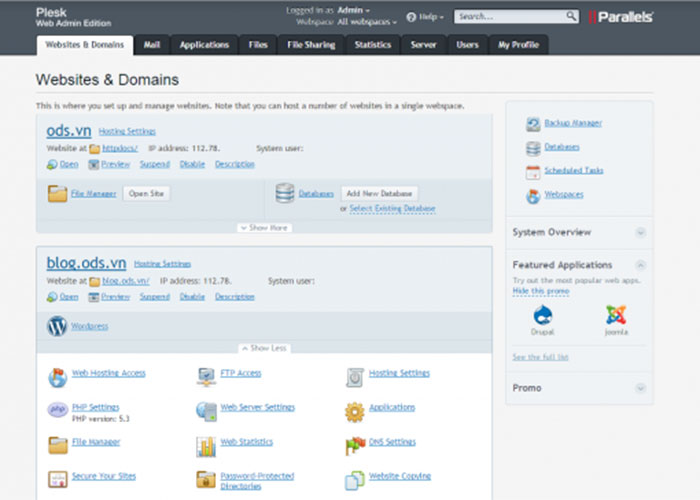Open the Drupal featured application icon
This screenshot has width=700, height=500.
coord(544,315)
